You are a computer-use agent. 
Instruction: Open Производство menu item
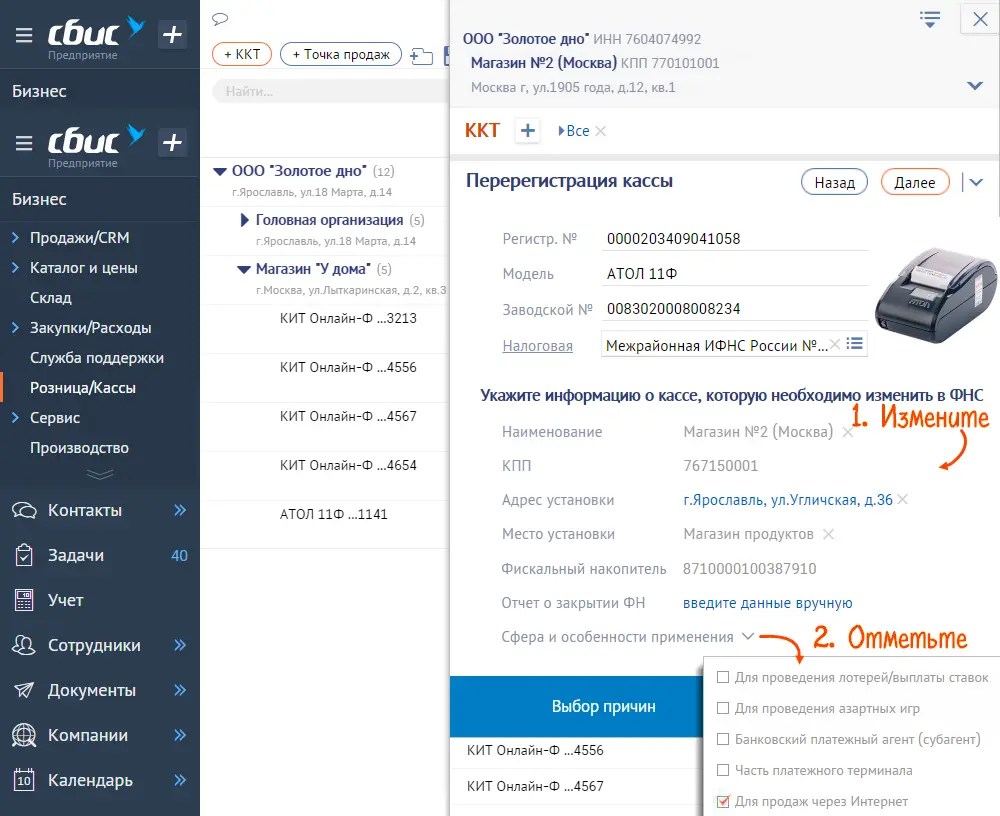79,448
